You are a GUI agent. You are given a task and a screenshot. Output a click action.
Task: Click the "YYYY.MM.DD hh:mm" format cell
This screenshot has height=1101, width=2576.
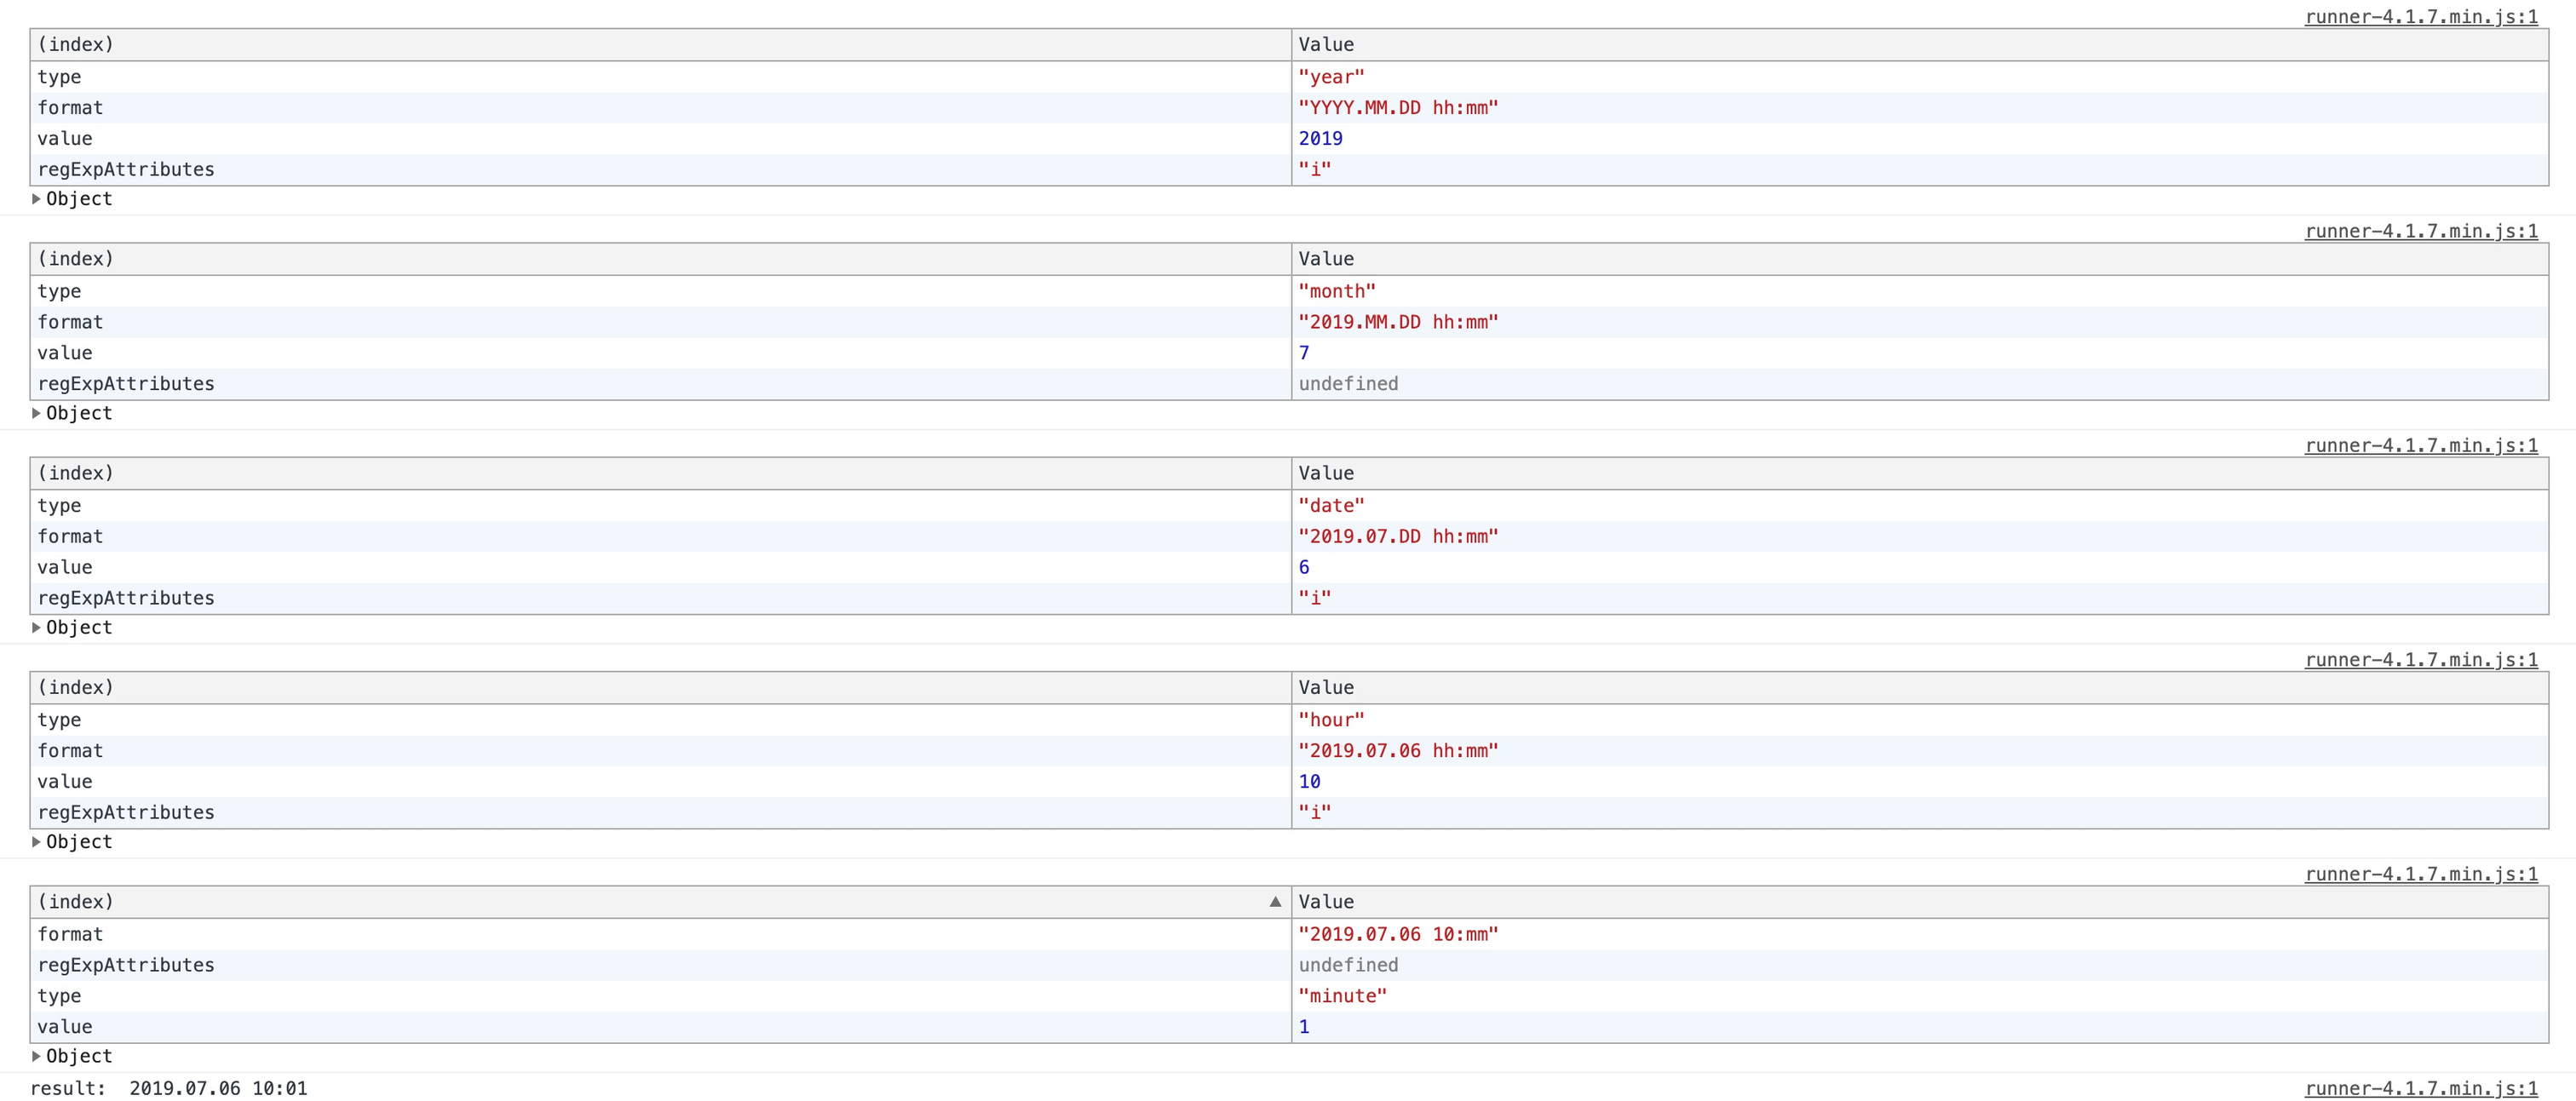tap(1398, 108)
